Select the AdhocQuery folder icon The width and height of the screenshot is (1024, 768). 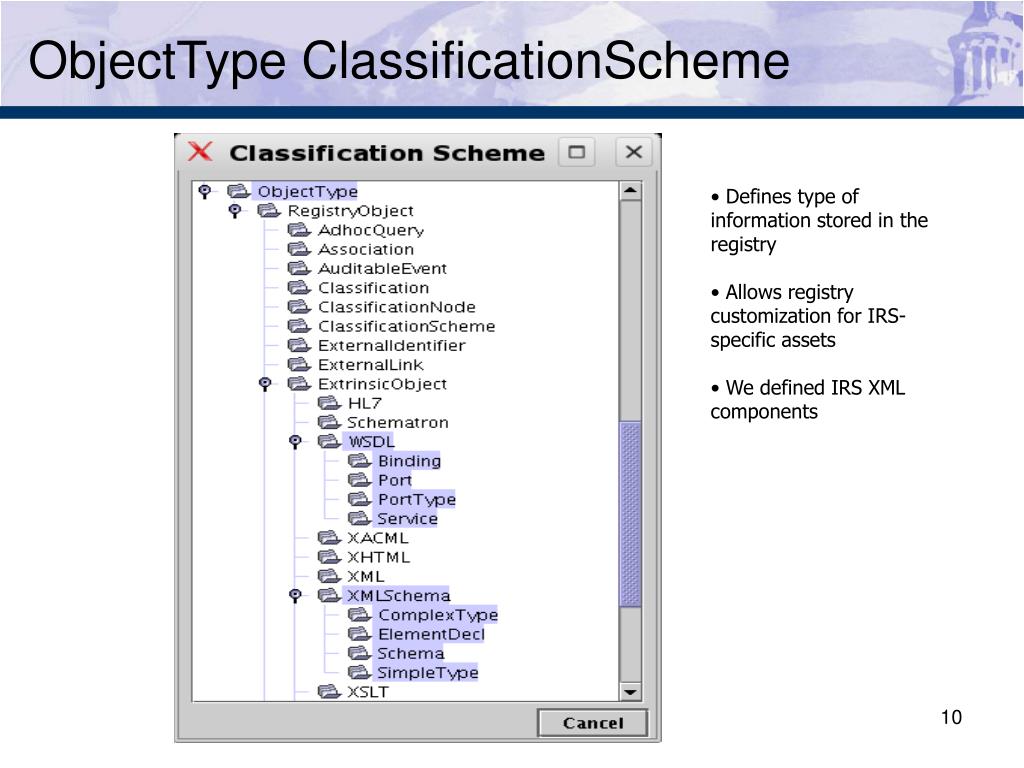(298, 230)
